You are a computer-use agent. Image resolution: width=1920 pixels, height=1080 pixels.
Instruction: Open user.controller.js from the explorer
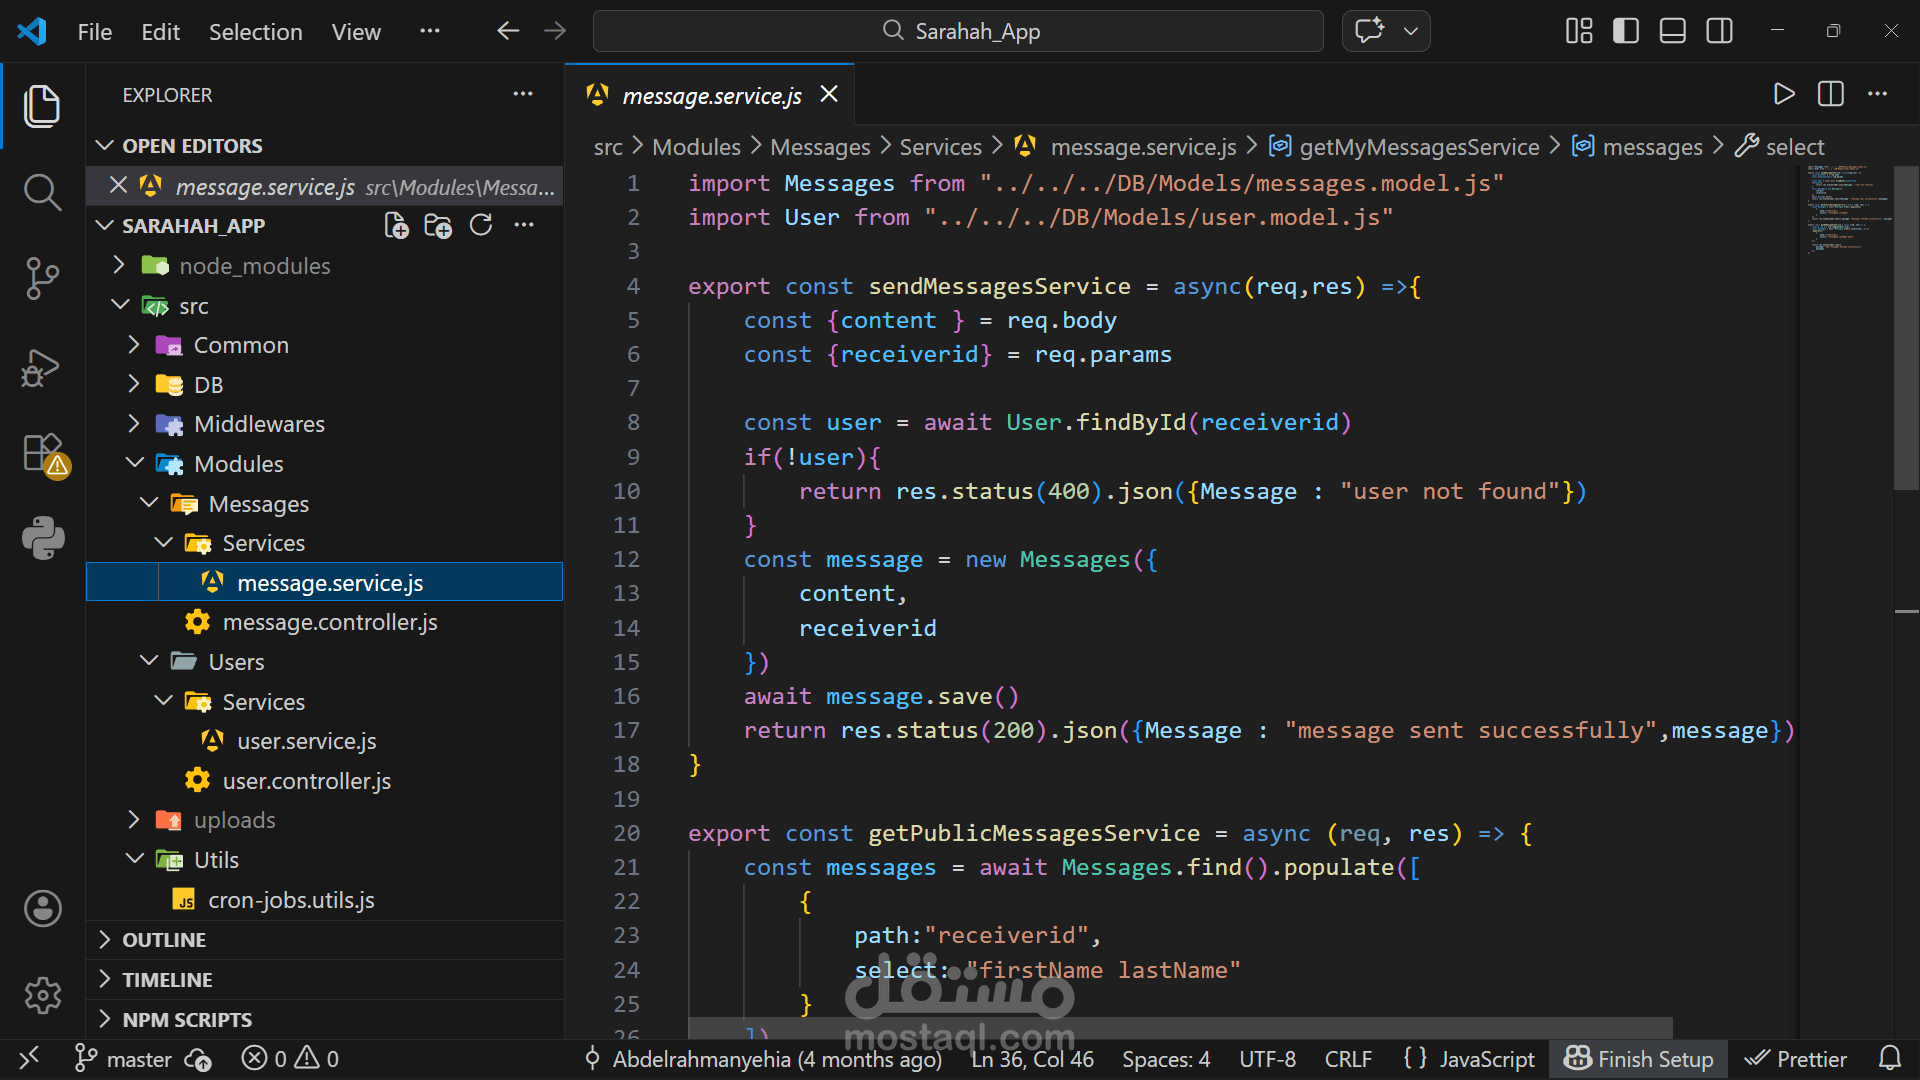pyautogui.click(x=306, y=781)
